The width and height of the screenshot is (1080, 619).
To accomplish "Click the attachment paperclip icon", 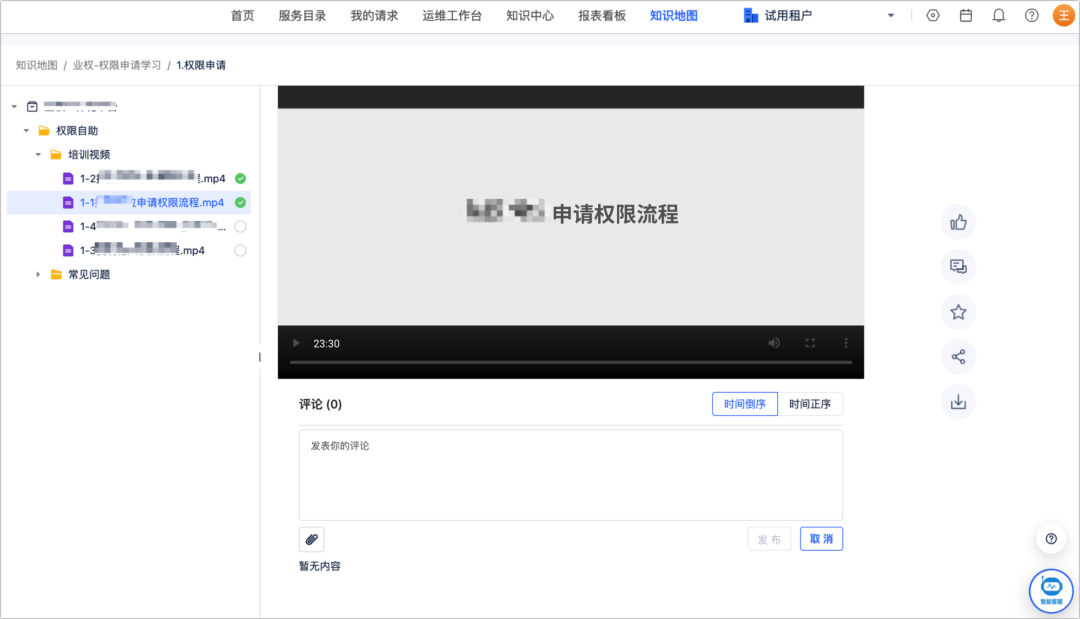I will click(311, 539).
